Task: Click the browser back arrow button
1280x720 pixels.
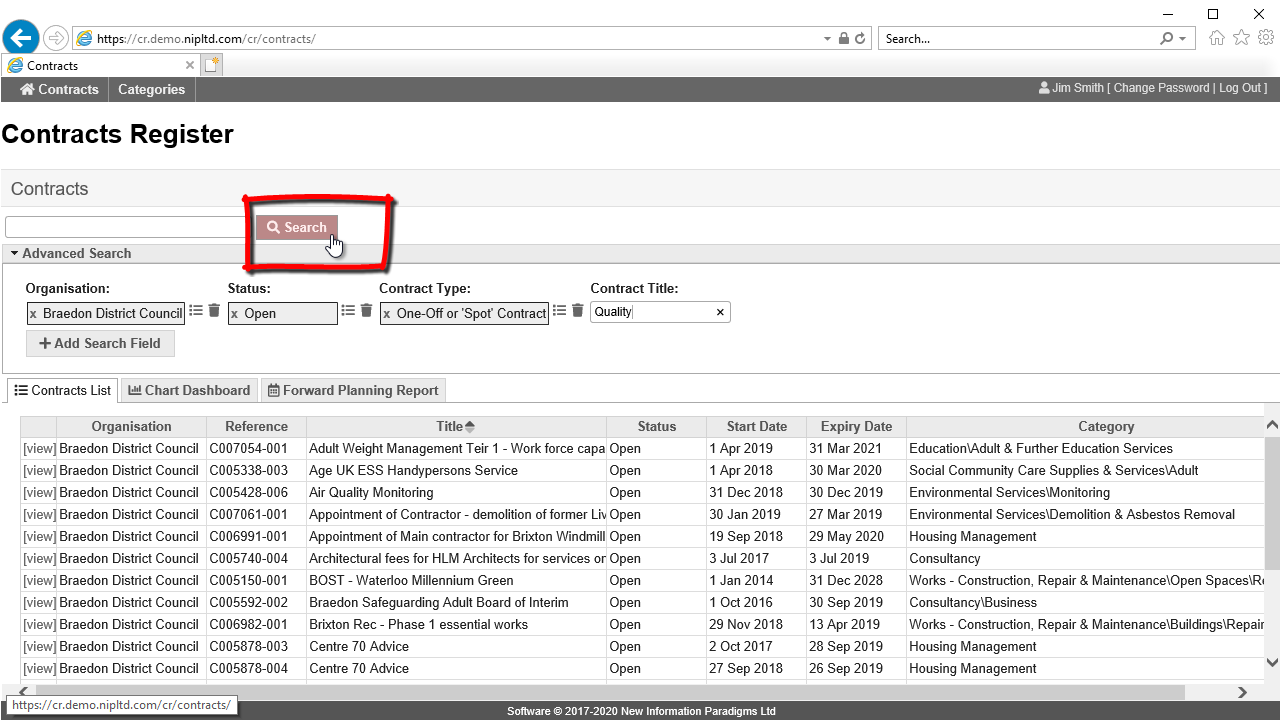Action: (x=21, y=38)
